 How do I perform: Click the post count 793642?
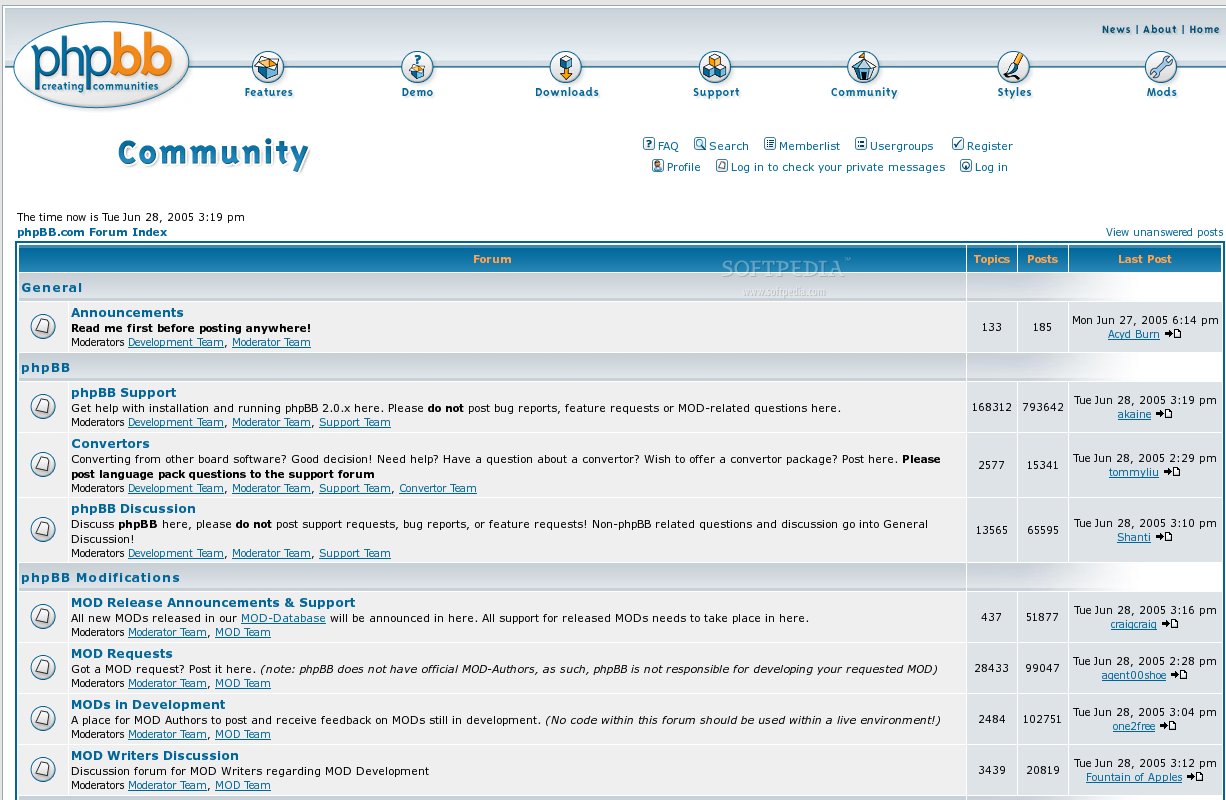click(1043, 407)
